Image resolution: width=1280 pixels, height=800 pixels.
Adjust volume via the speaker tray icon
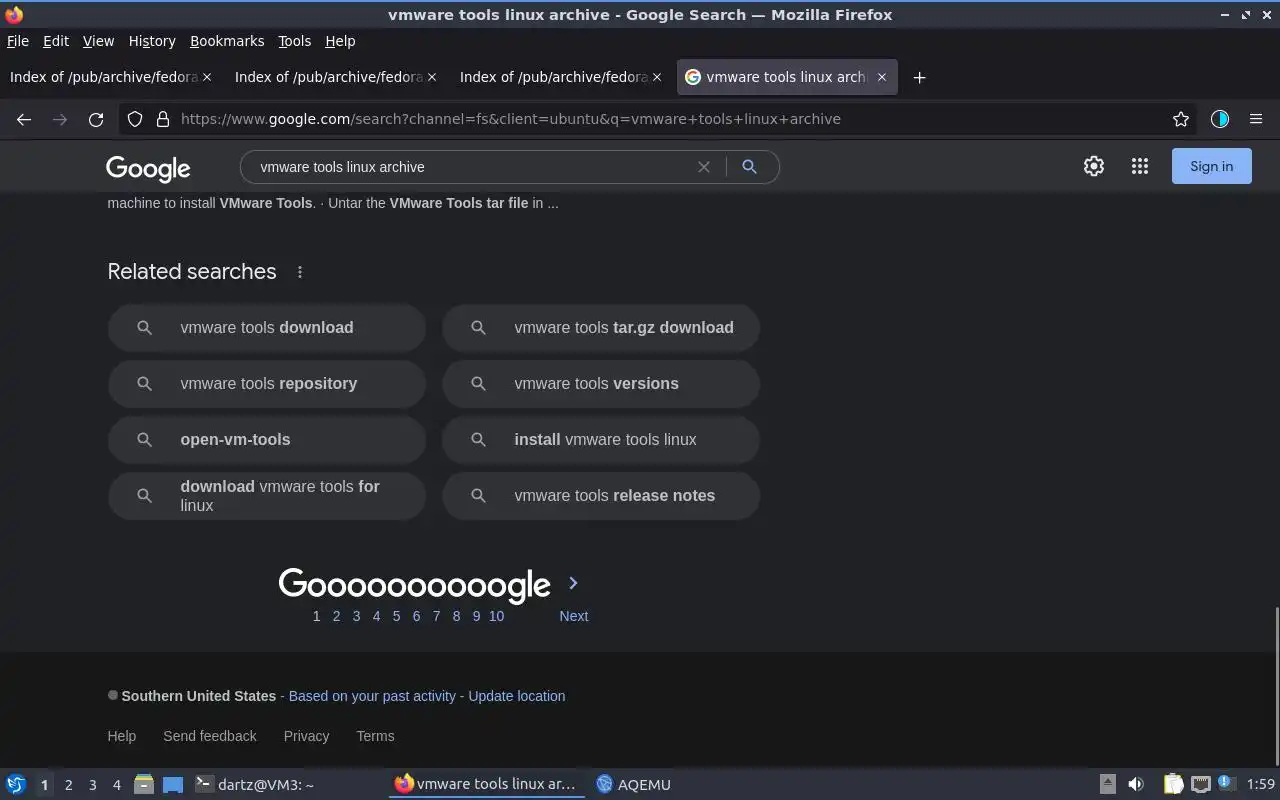[x=1135, y=784]
